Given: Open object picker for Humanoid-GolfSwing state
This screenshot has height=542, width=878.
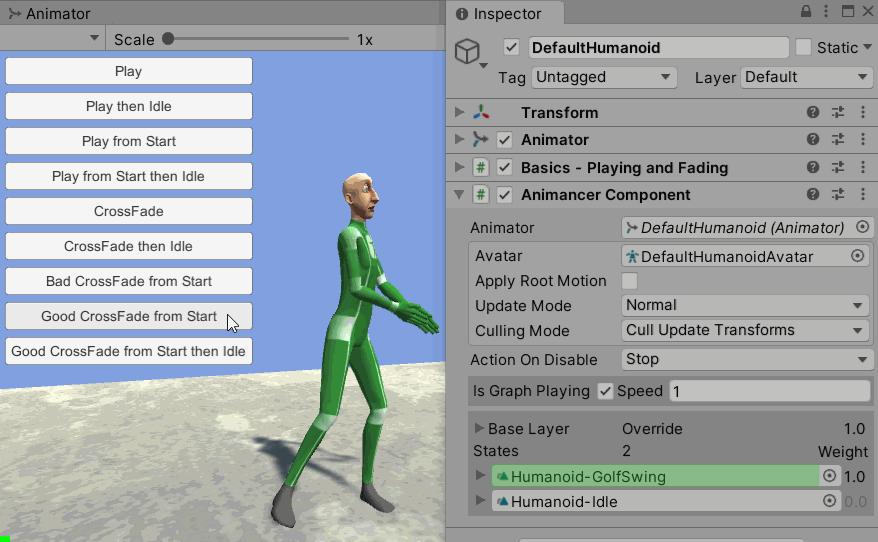Looking at the screenshot, I should tap(829, 476).
